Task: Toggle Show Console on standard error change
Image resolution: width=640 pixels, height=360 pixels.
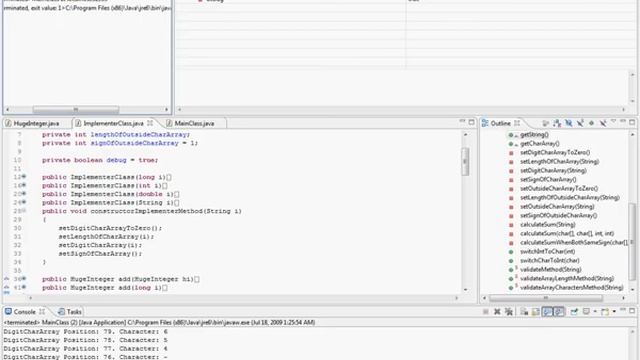Action: point(559,312)
